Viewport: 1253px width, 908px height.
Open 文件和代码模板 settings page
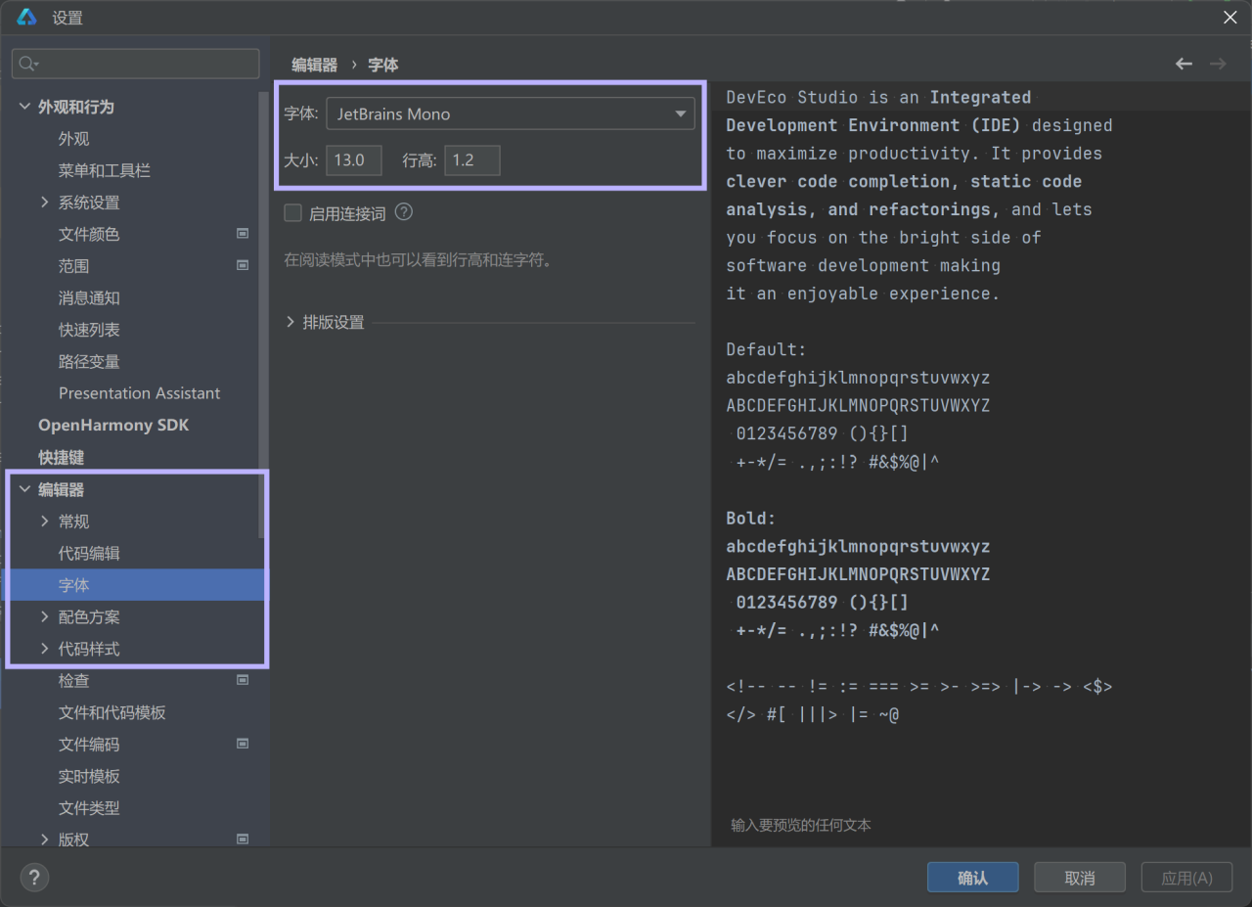pyautogui.click(x=112, y=712)
